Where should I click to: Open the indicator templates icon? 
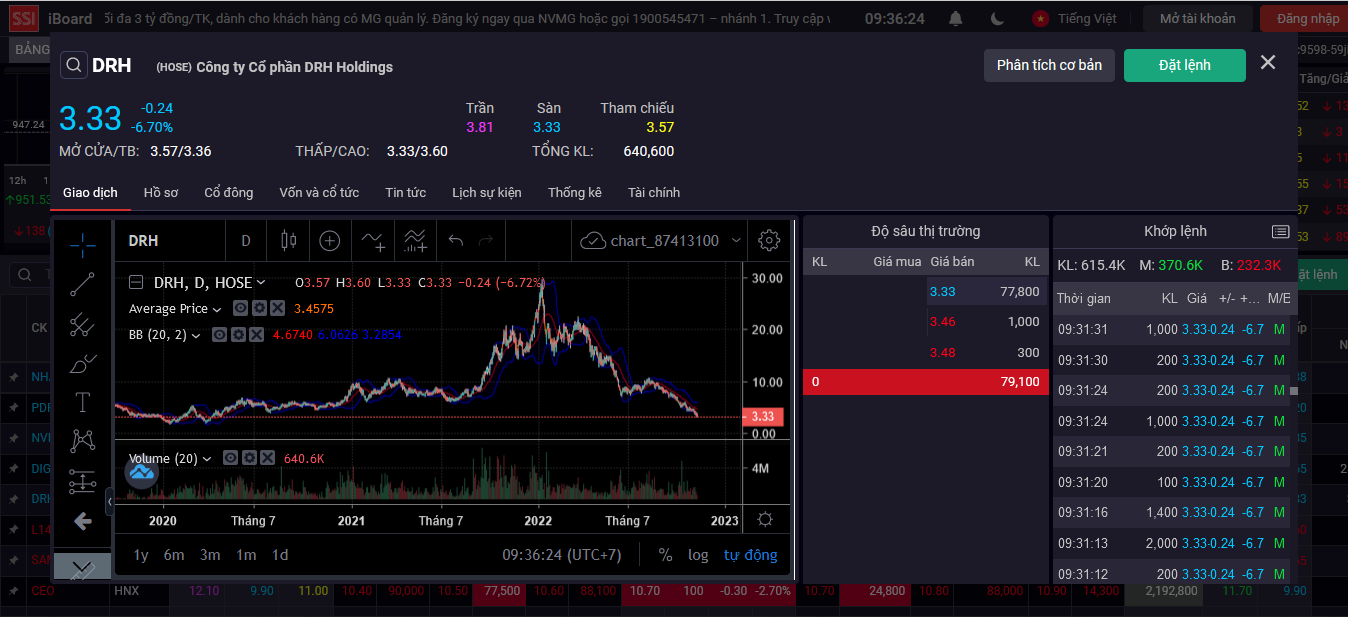(x=415, y=241)
